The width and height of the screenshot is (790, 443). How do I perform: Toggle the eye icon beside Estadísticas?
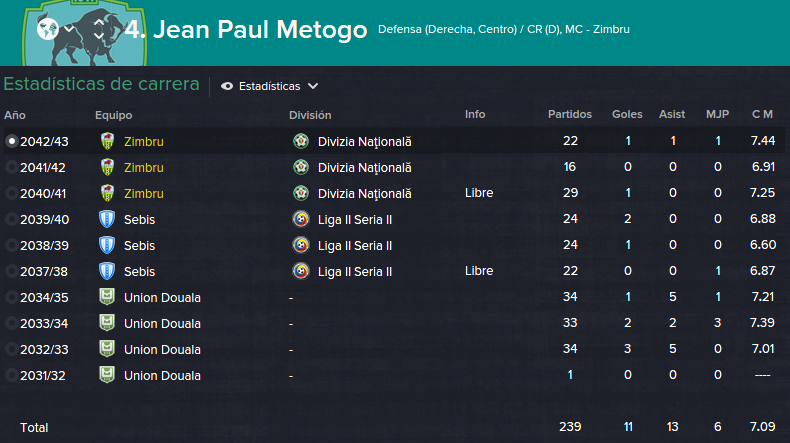point(227,86)
